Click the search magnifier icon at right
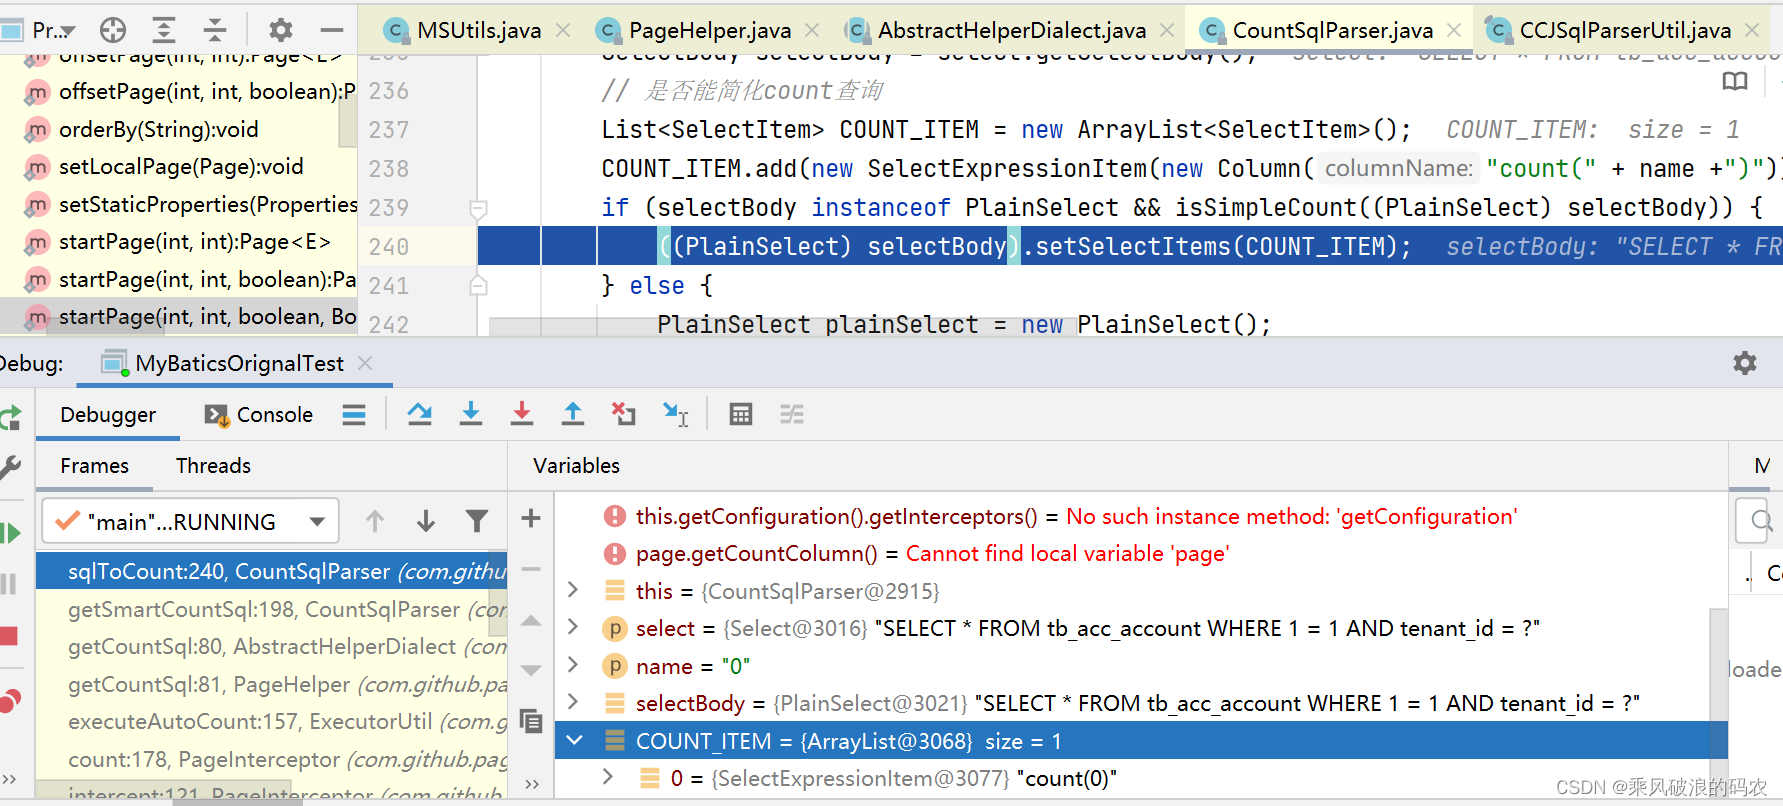This screenshot has height=806, width=1783. click(x=1760, y=520)
